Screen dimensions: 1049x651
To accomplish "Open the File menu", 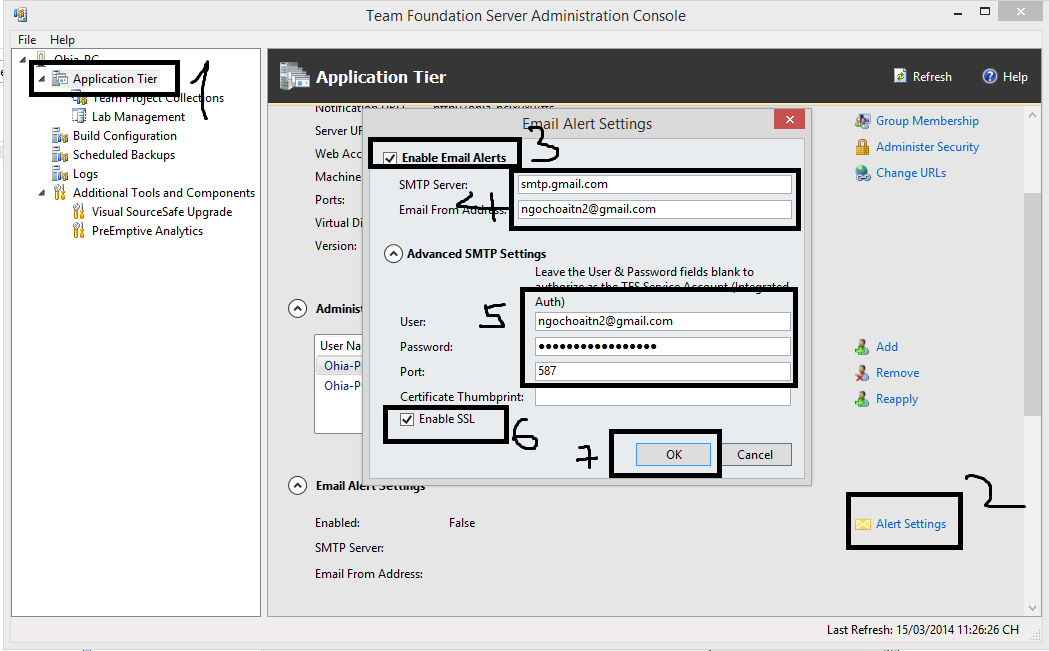I will click(x=27, y=39).
